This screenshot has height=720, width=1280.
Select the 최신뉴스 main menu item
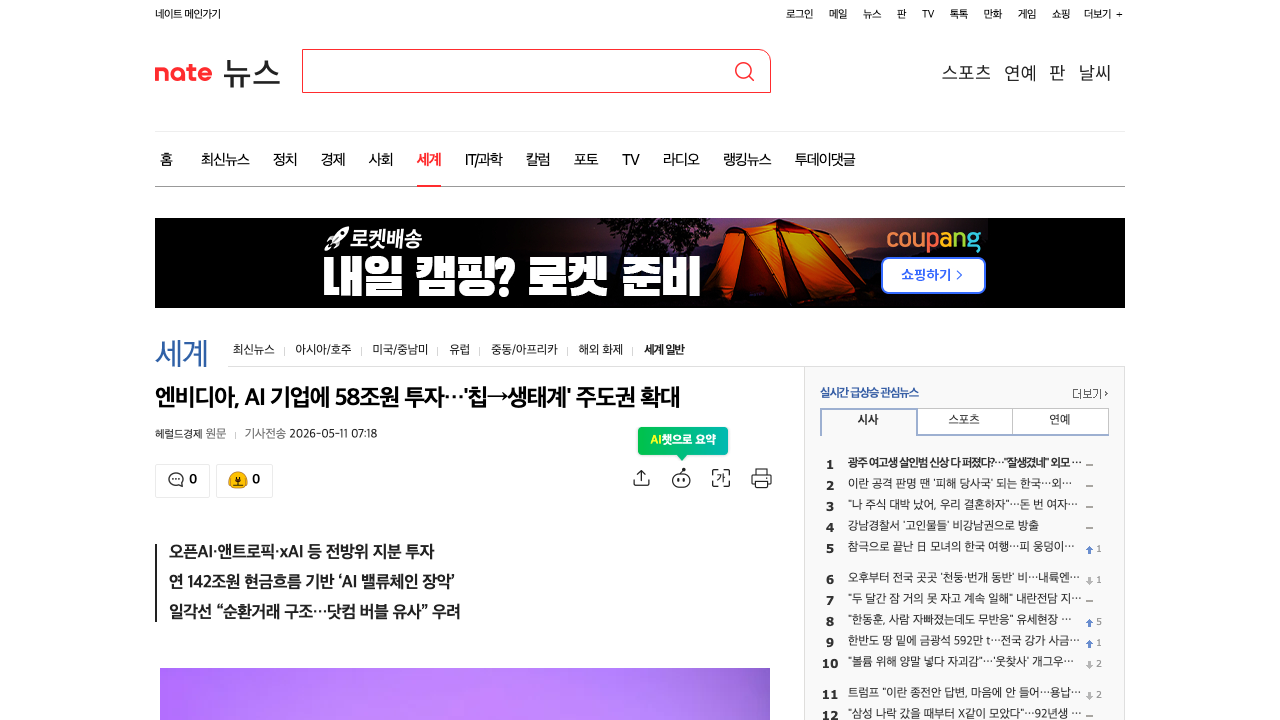225,159
